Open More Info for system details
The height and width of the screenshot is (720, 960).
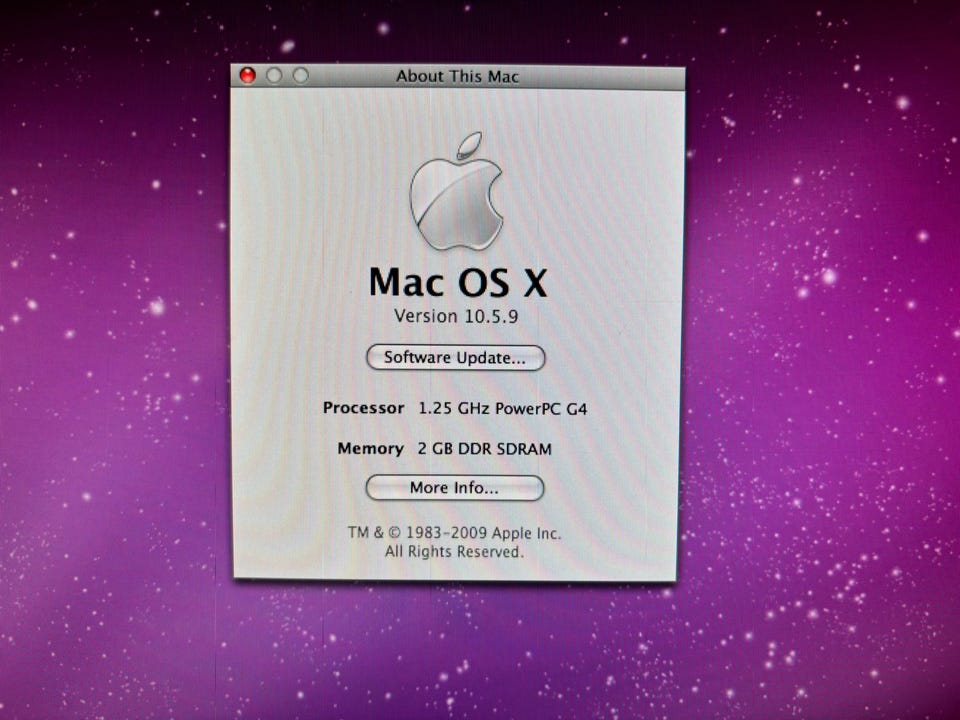coord(455,488)
